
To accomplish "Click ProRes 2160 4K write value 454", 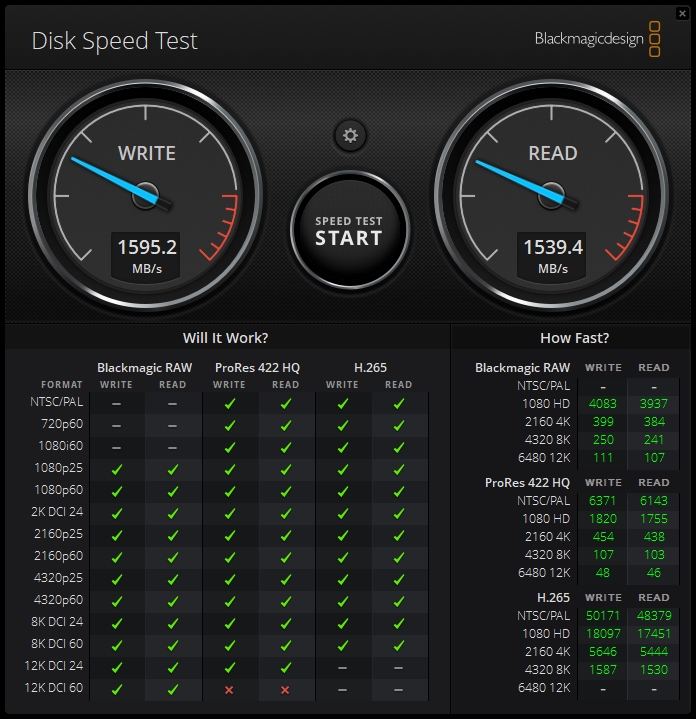I will tap(603, 536).
